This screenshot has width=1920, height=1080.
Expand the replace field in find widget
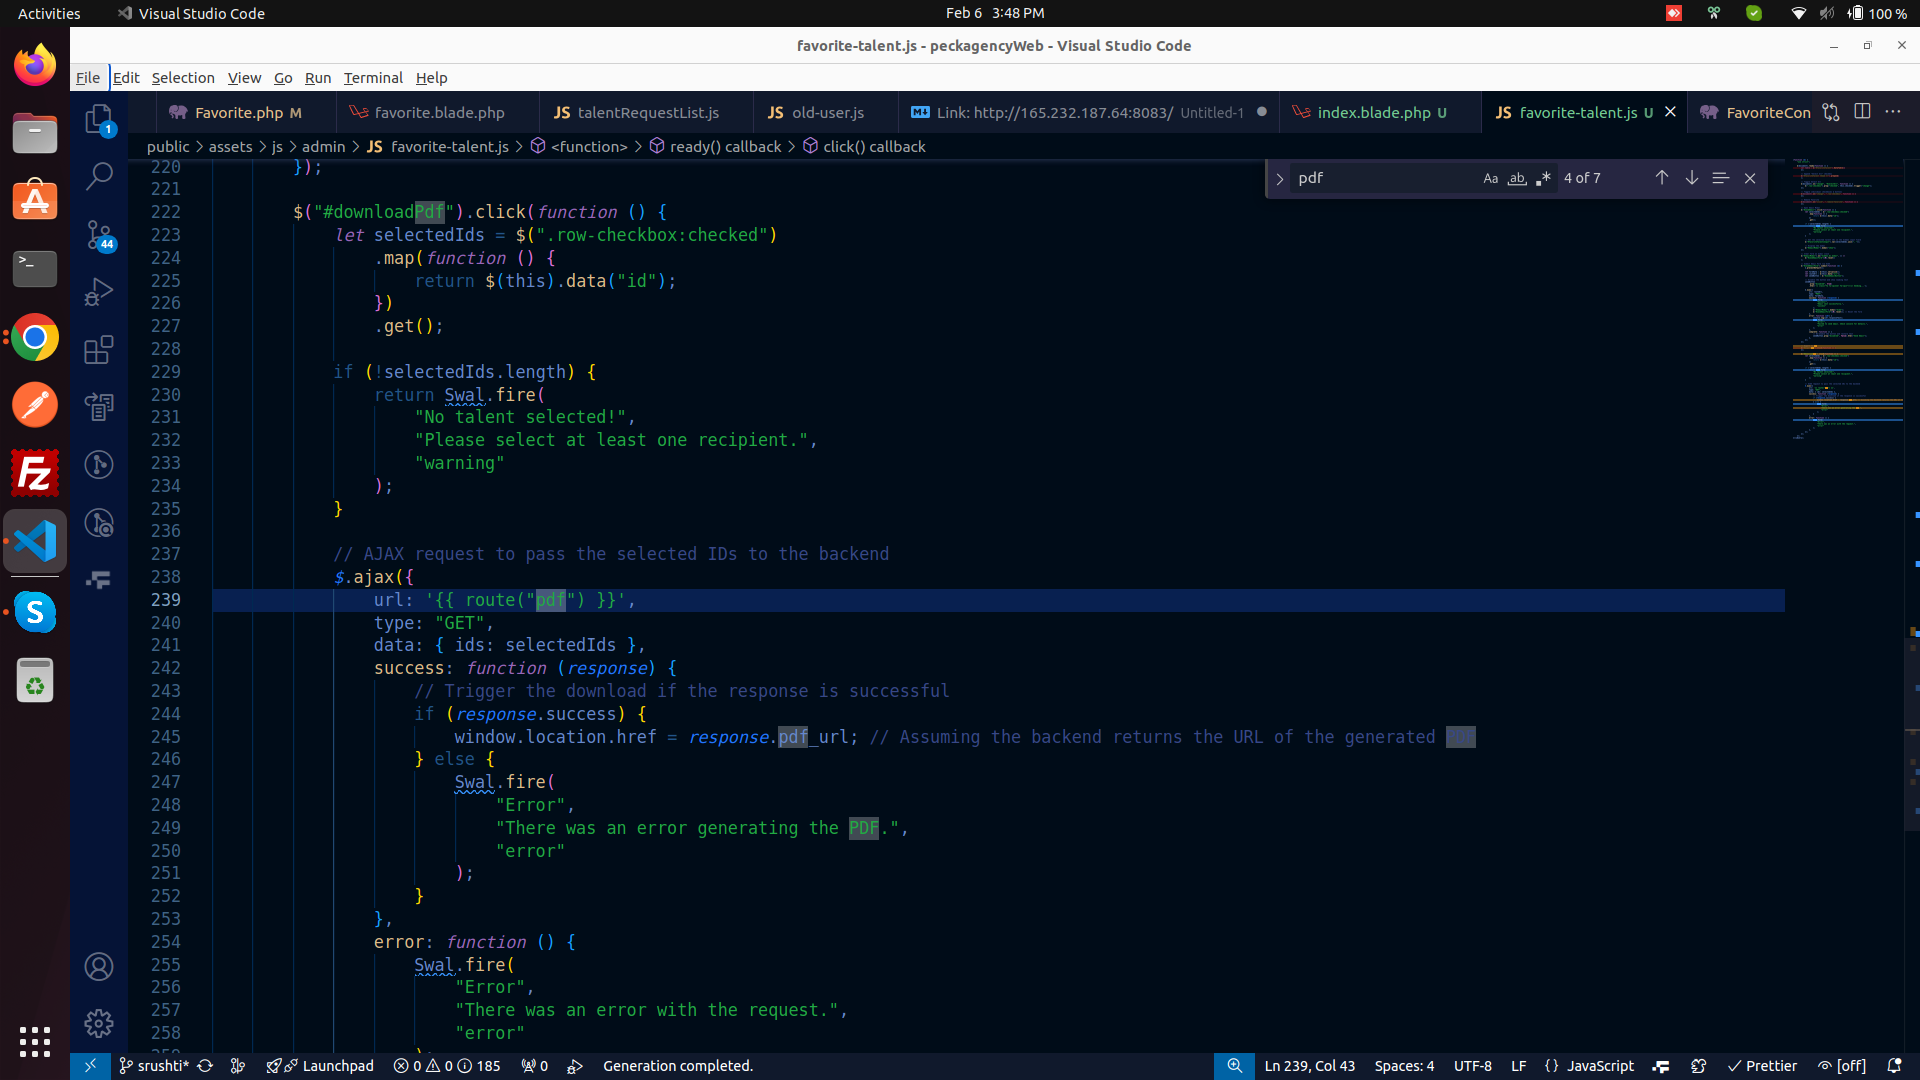tap(1279, 179)
